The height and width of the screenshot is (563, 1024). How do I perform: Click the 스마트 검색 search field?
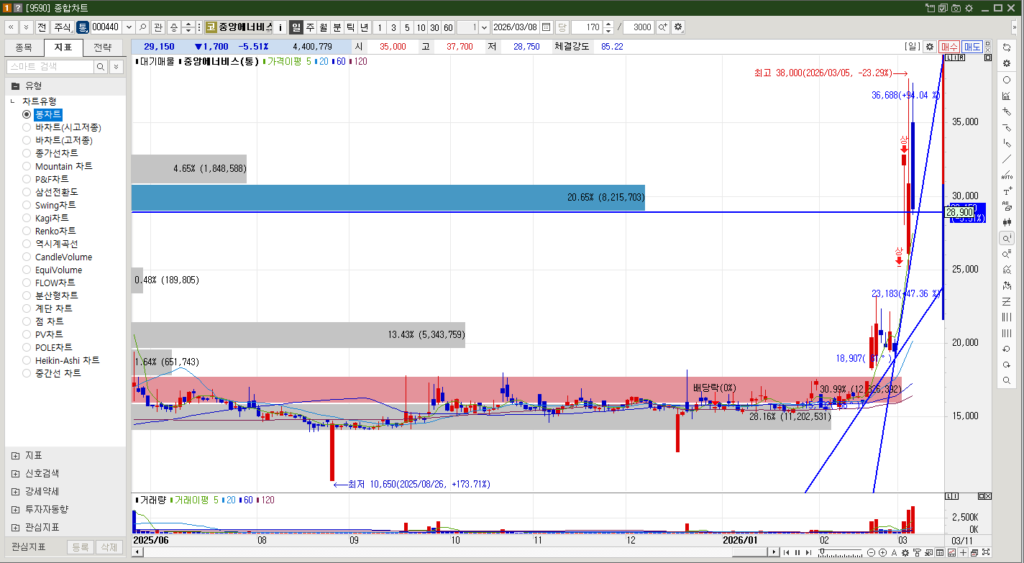pos(50,66)
